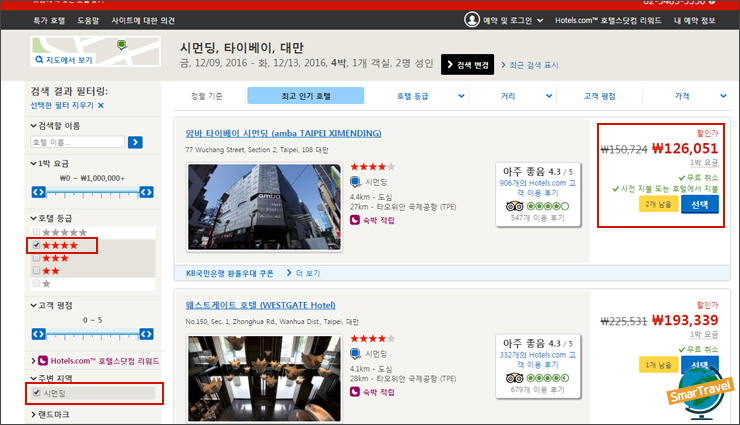Click the magnifier icon on 지도에서 보기
Screen dimensions: 740x425
coord(39,60)
